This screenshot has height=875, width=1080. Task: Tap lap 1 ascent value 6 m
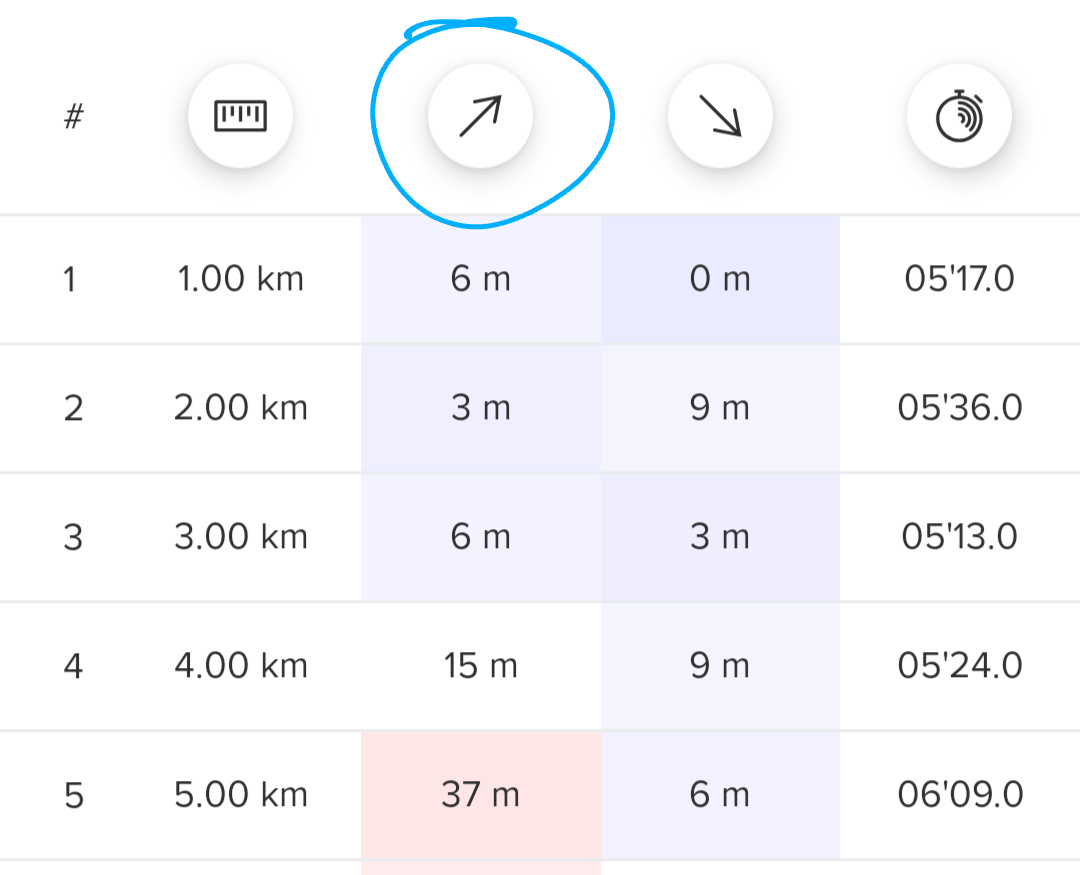click(480, 279)
